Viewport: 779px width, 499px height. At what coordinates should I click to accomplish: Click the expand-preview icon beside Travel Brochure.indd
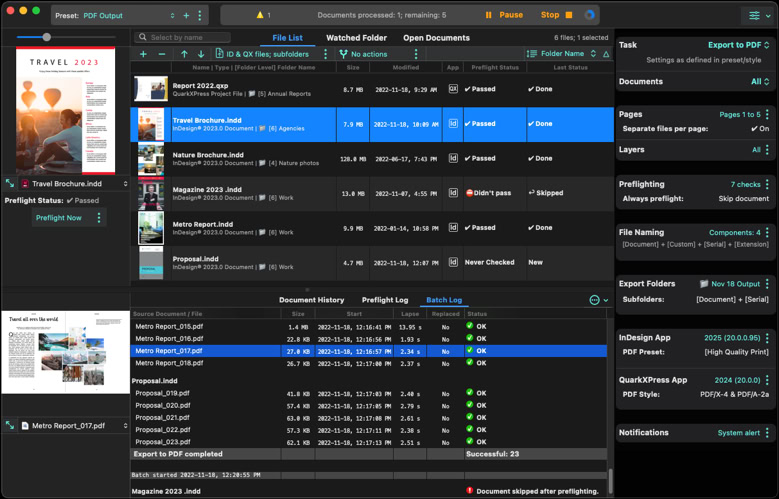(10, 184)
